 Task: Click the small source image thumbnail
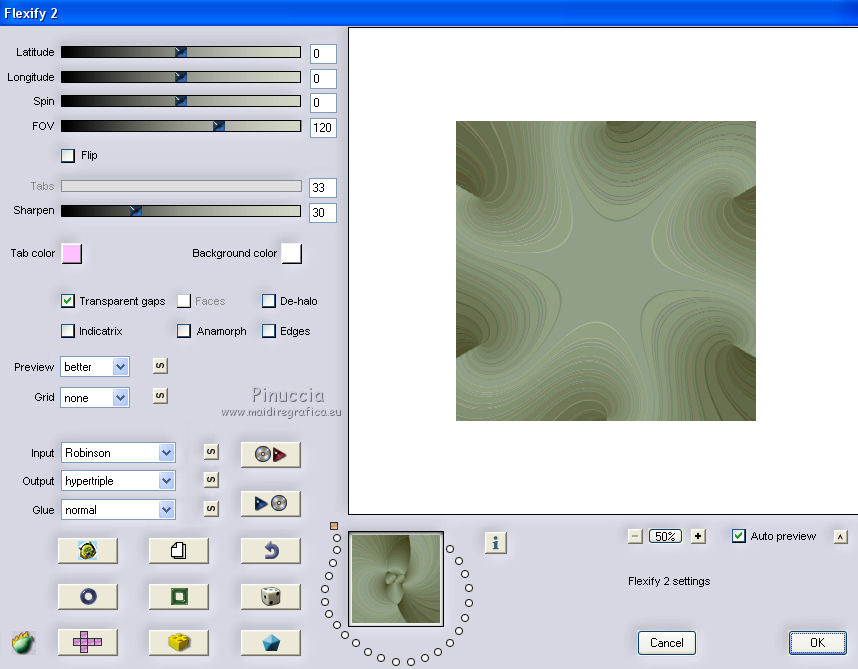396,579
